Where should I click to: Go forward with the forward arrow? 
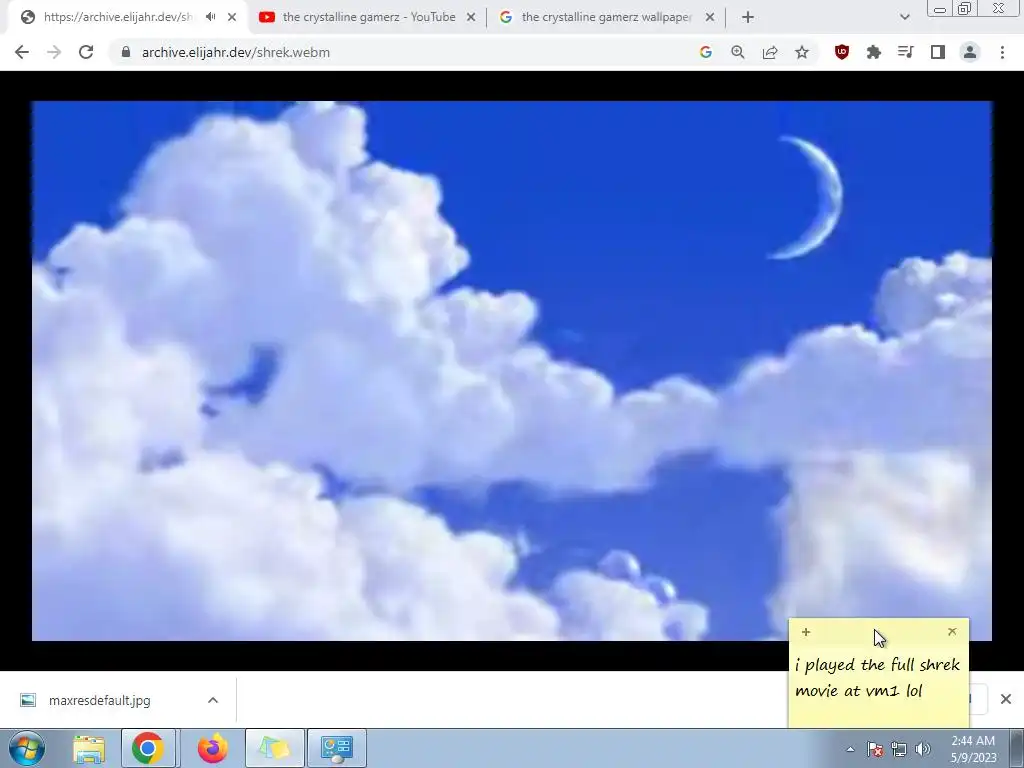(54, 52)
